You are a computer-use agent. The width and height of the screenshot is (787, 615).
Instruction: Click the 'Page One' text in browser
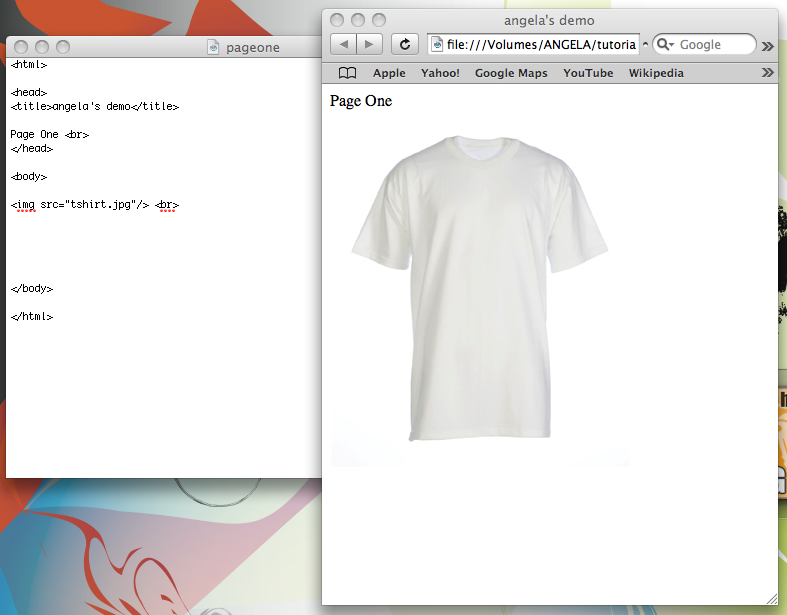click(361, 101)
